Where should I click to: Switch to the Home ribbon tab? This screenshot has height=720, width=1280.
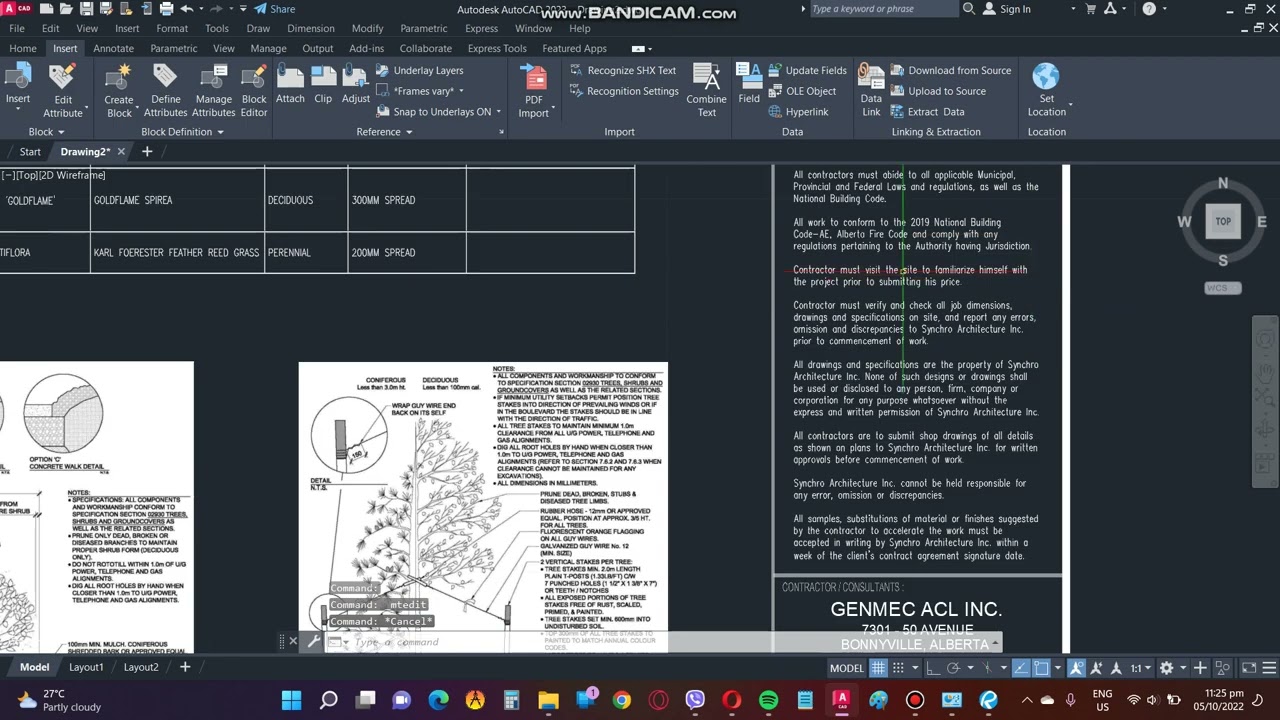click(x=22, y=48)
